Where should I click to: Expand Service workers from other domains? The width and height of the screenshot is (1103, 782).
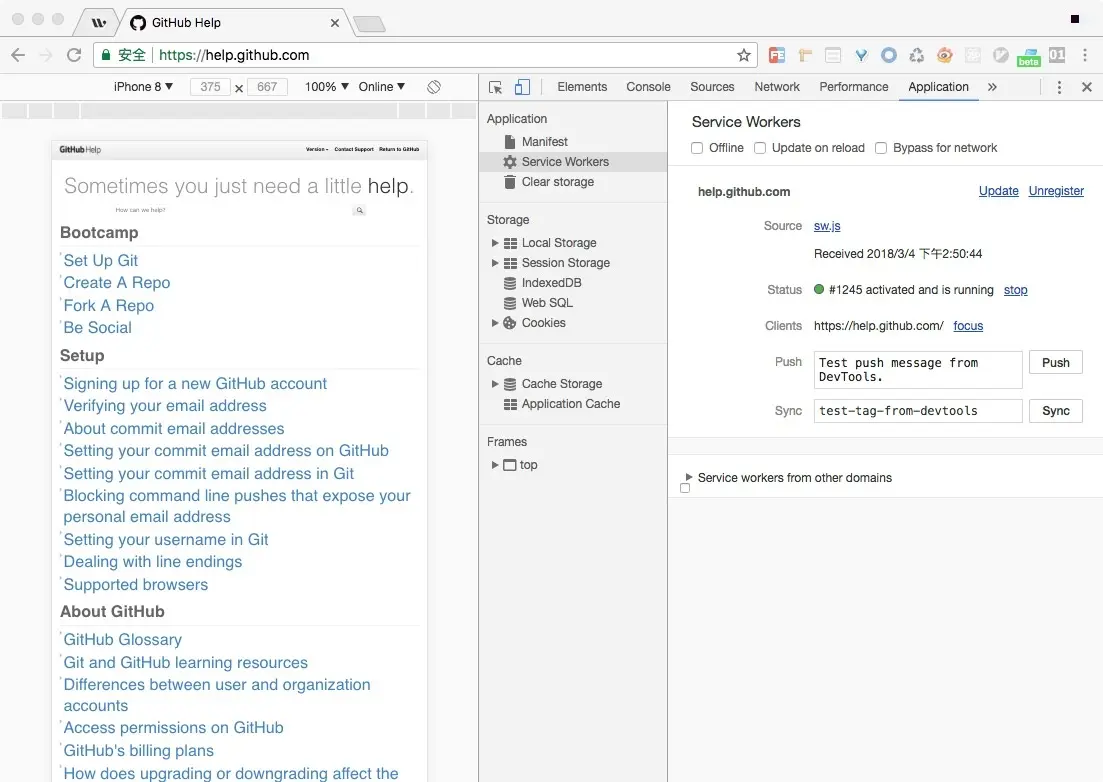click(x=689, y=477)
